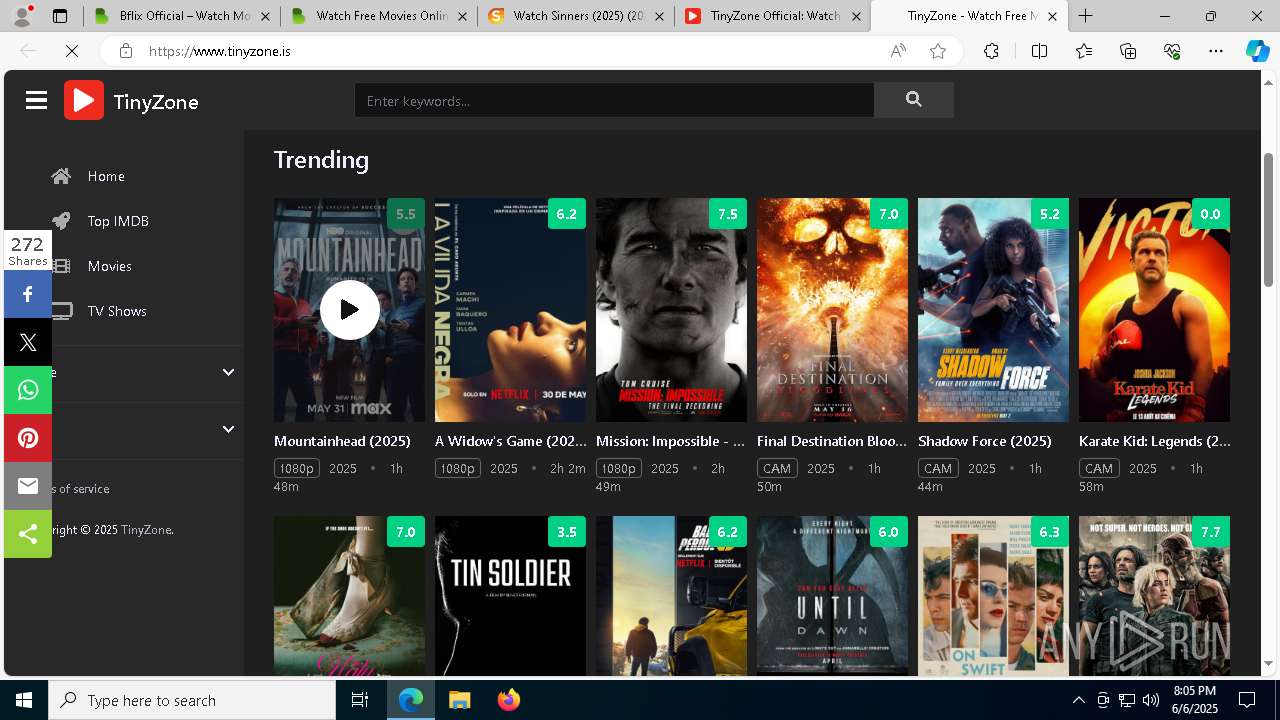Image resolution: width=1280 pixels, height=720 pixels.
Task: Open the Until Dawn poster
Action: pyautogui.click(x=832, y=596)
